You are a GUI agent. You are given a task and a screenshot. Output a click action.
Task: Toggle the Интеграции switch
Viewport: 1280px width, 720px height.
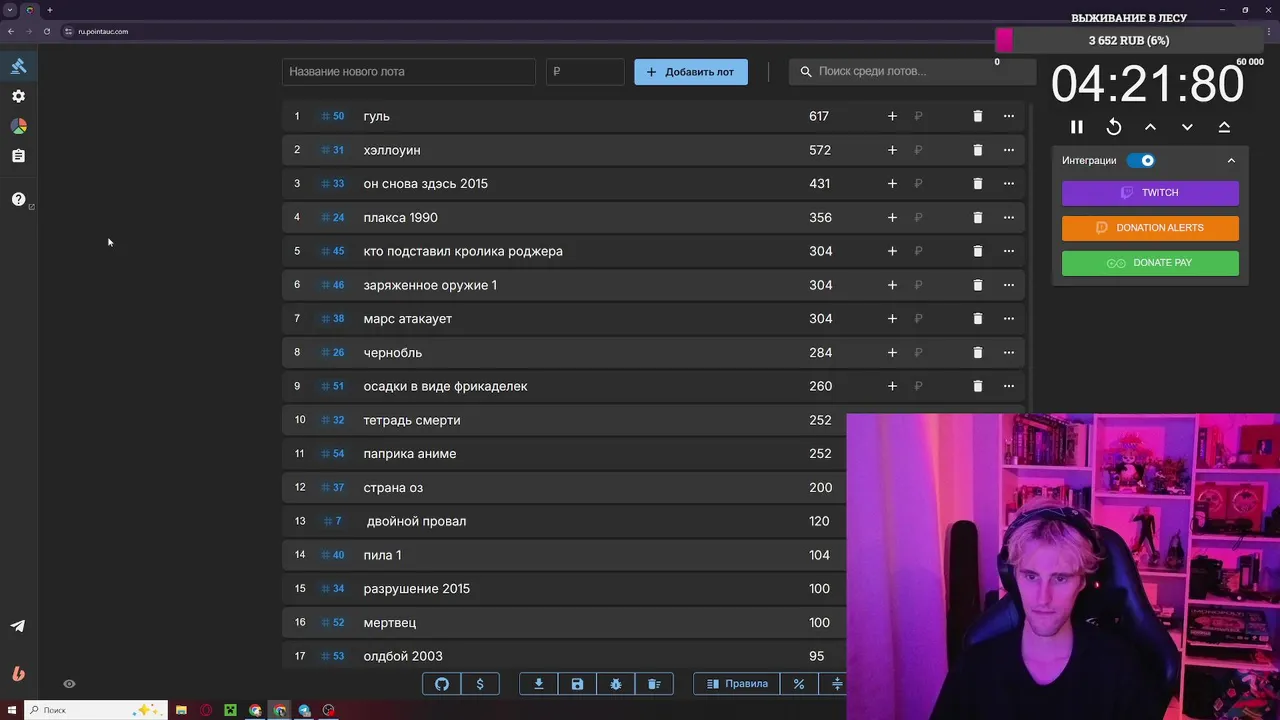(1141, 160)
